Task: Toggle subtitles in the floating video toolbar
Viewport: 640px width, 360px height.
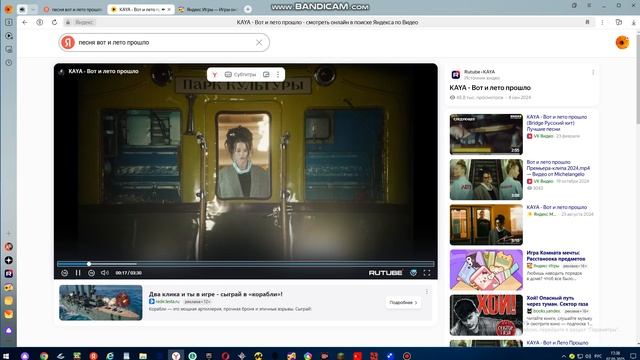Action: 240,75
